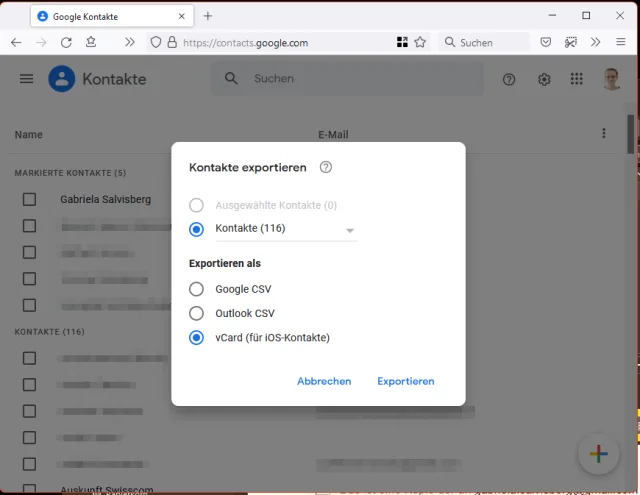Select the vCard (für iOS-Kontakte) radio button

pos(196,338)
